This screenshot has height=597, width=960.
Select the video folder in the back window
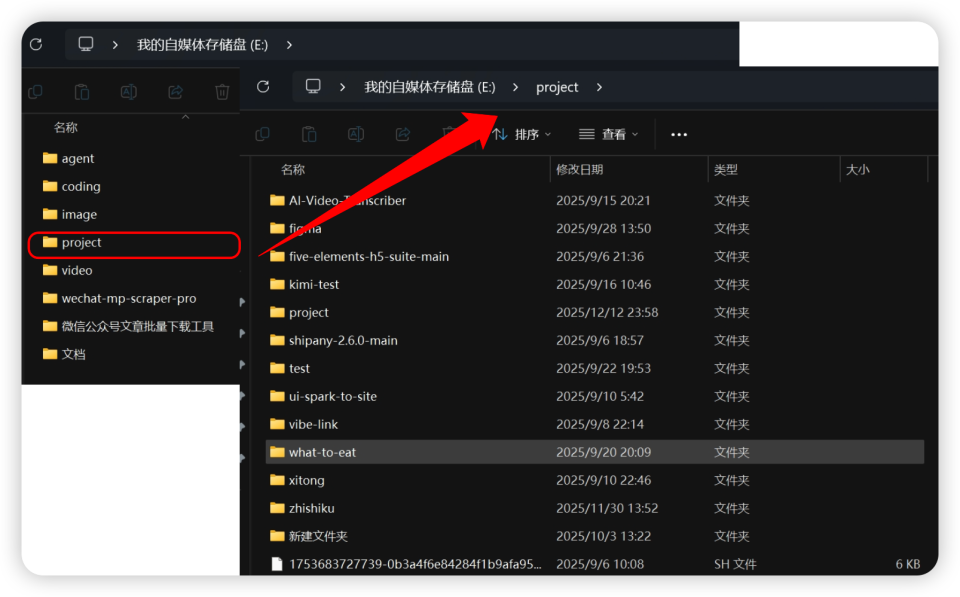[77, 270]
